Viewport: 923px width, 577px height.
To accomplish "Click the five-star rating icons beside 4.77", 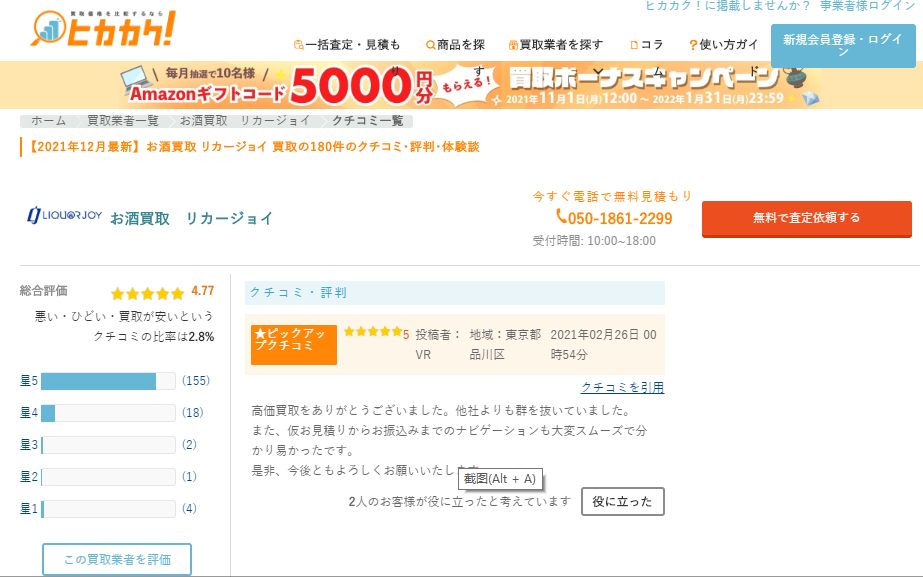I will [x=148, y=293].
